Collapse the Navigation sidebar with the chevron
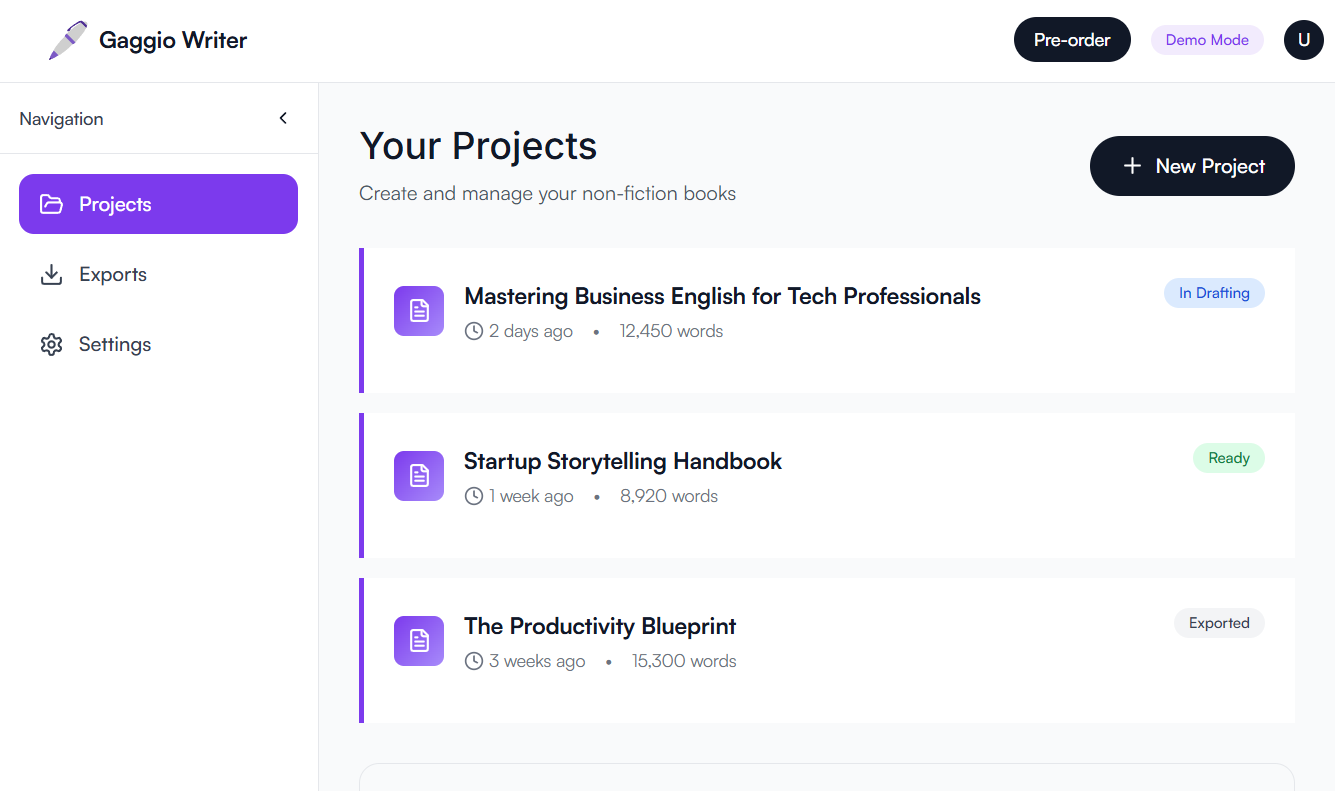 [x=283, y=118]
